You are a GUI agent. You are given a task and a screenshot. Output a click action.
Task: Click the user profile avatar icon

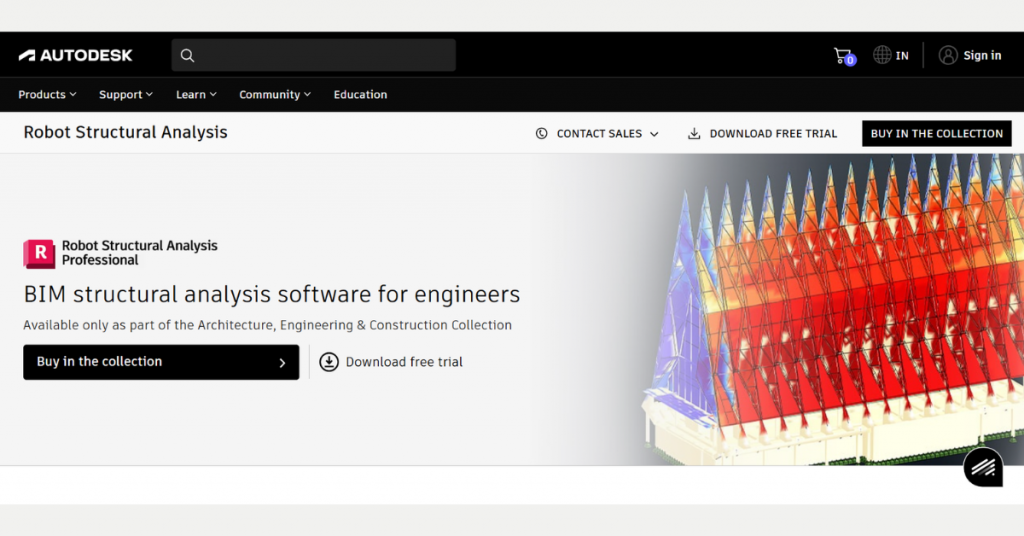click(x=948, y=55)
